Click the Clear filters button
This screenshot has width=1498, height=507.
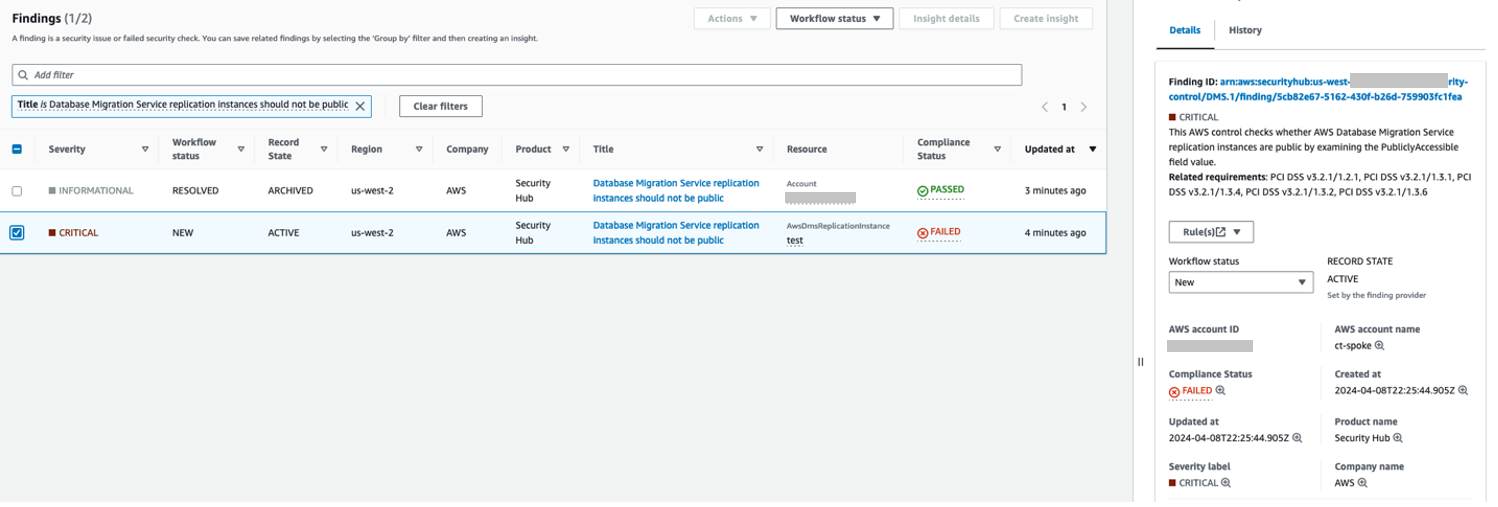pyautogui.click(x=440, y=106)
